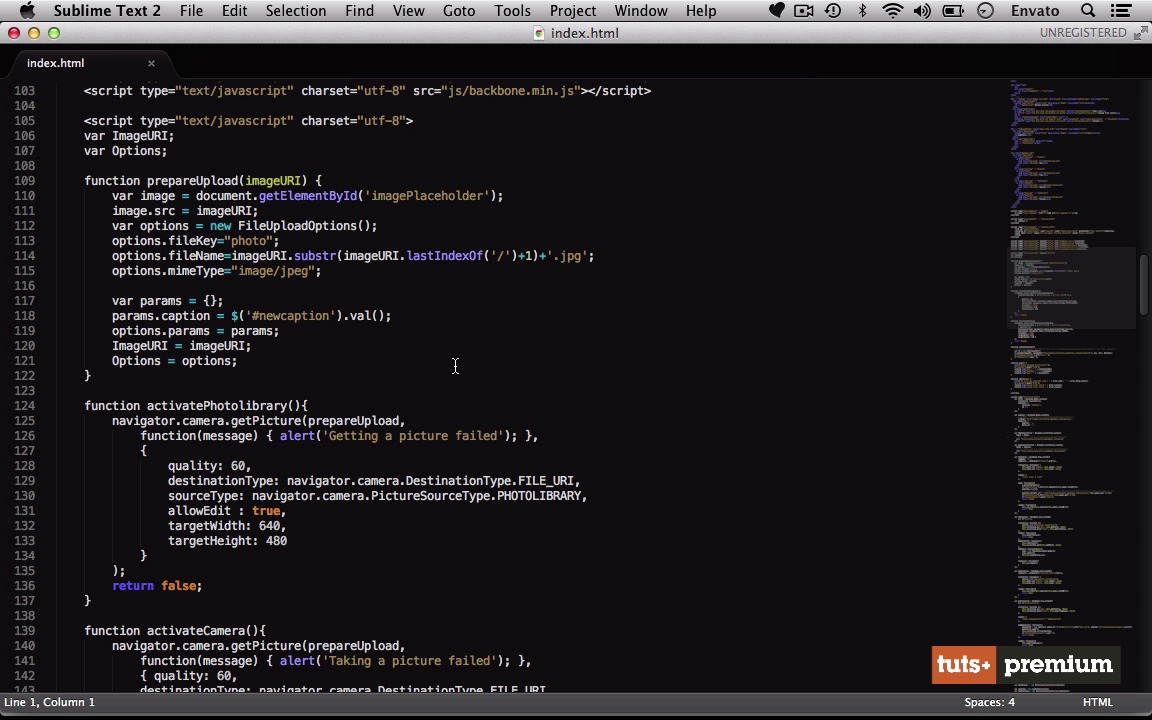Click 'FILE_URI' on line 129

[x=546, y=481]
